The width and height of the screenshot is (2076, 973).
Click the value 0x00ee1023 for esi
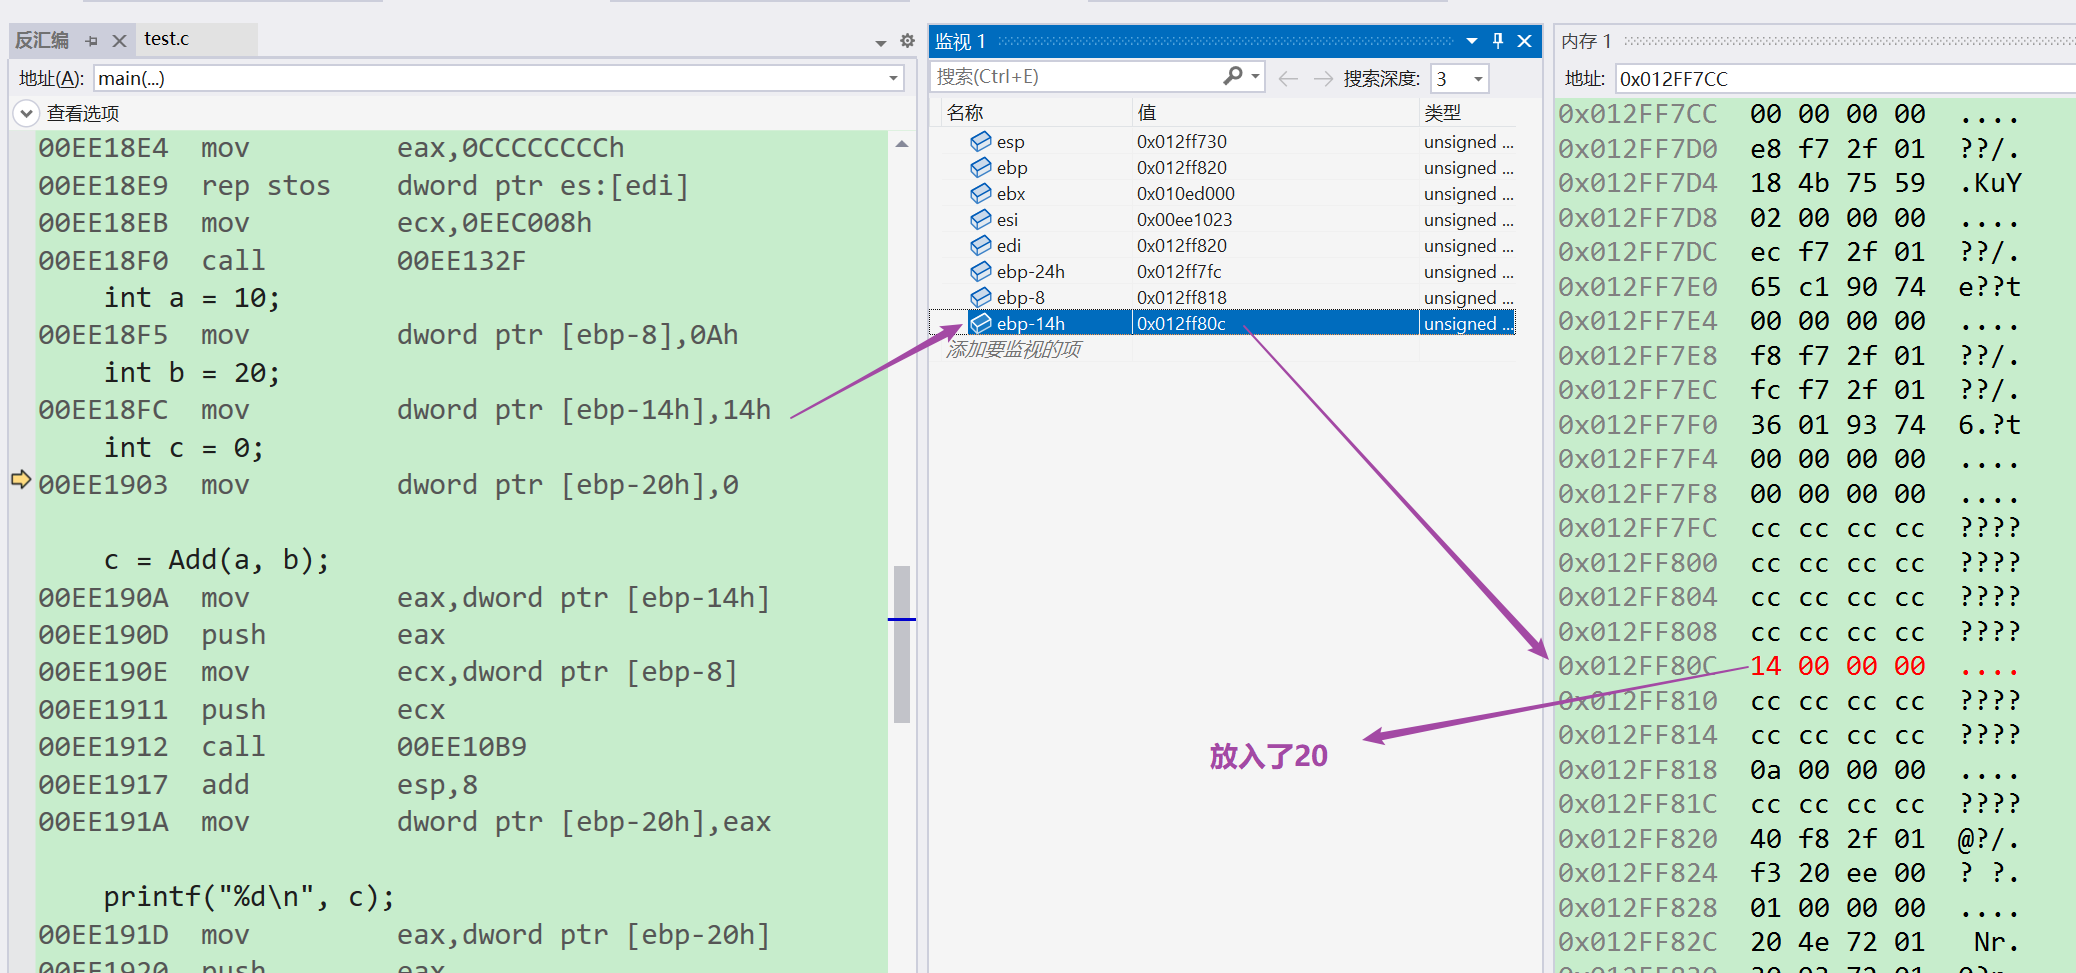tap(1184, 220)
